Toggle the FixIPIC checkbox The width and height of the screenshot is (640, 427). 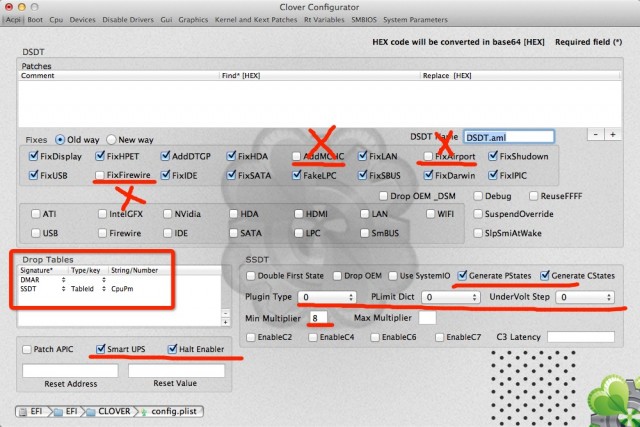[493, 175]
